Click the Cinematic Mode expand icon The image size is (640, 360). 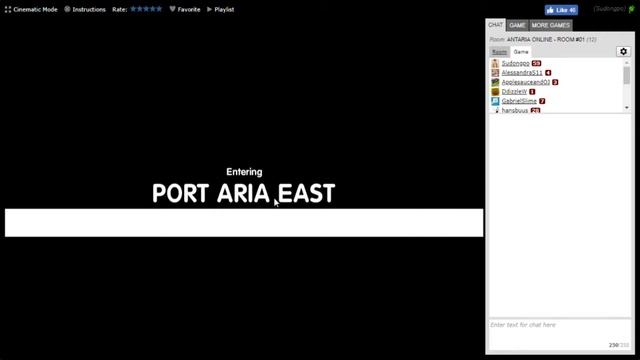point(8,9)
